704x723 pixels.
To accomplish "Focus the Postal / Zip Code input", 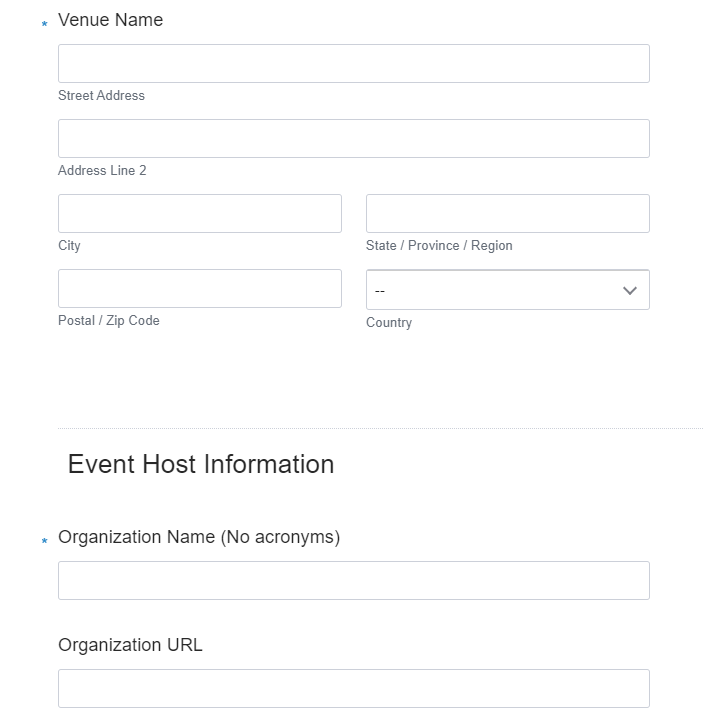I will [x=199, y=289].
